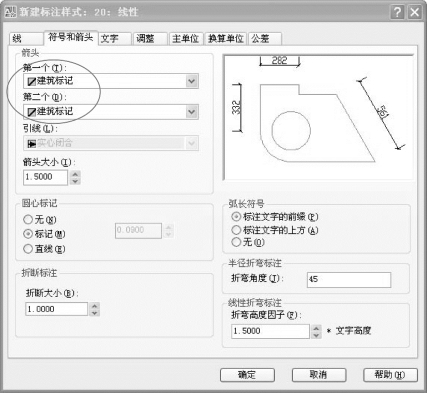Screen dimensions: 427x393
Task: Click the AutoCAD icon in the title bar
Action: (x=10, y=12)
